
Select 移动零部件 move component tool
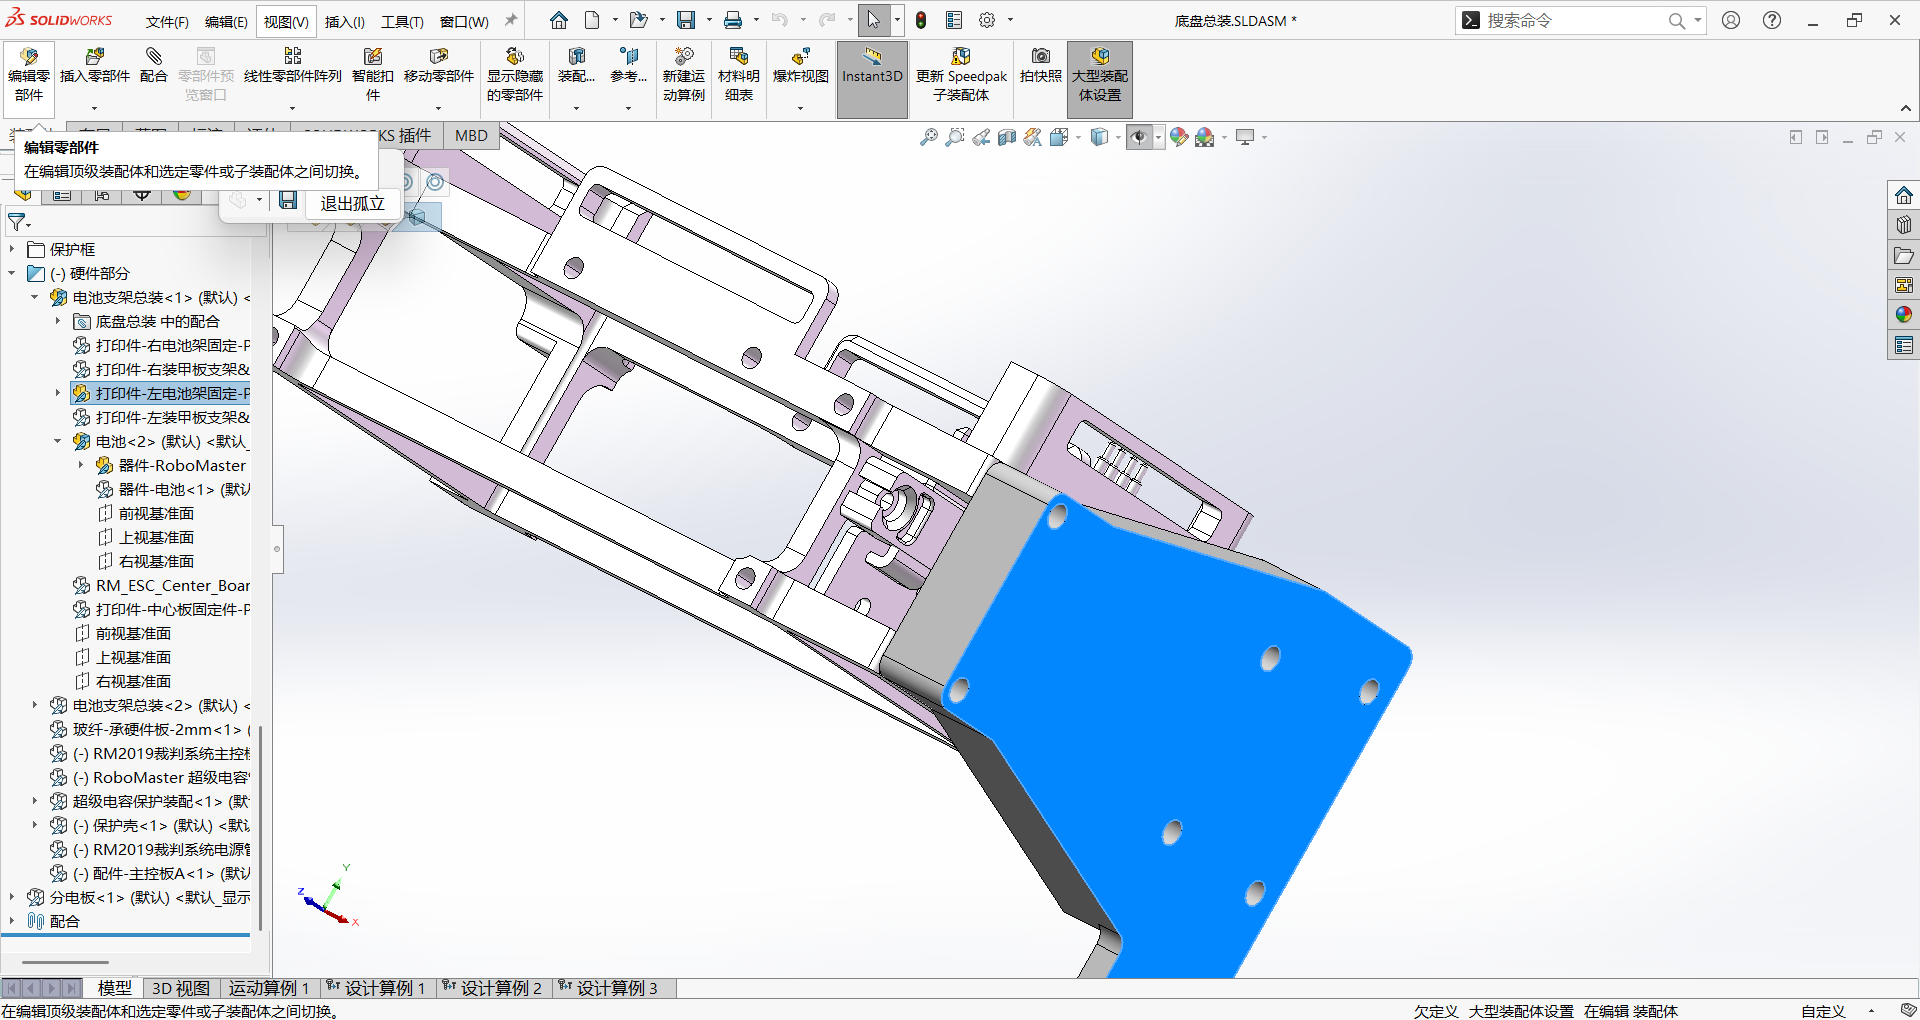(x=439, y=66)
